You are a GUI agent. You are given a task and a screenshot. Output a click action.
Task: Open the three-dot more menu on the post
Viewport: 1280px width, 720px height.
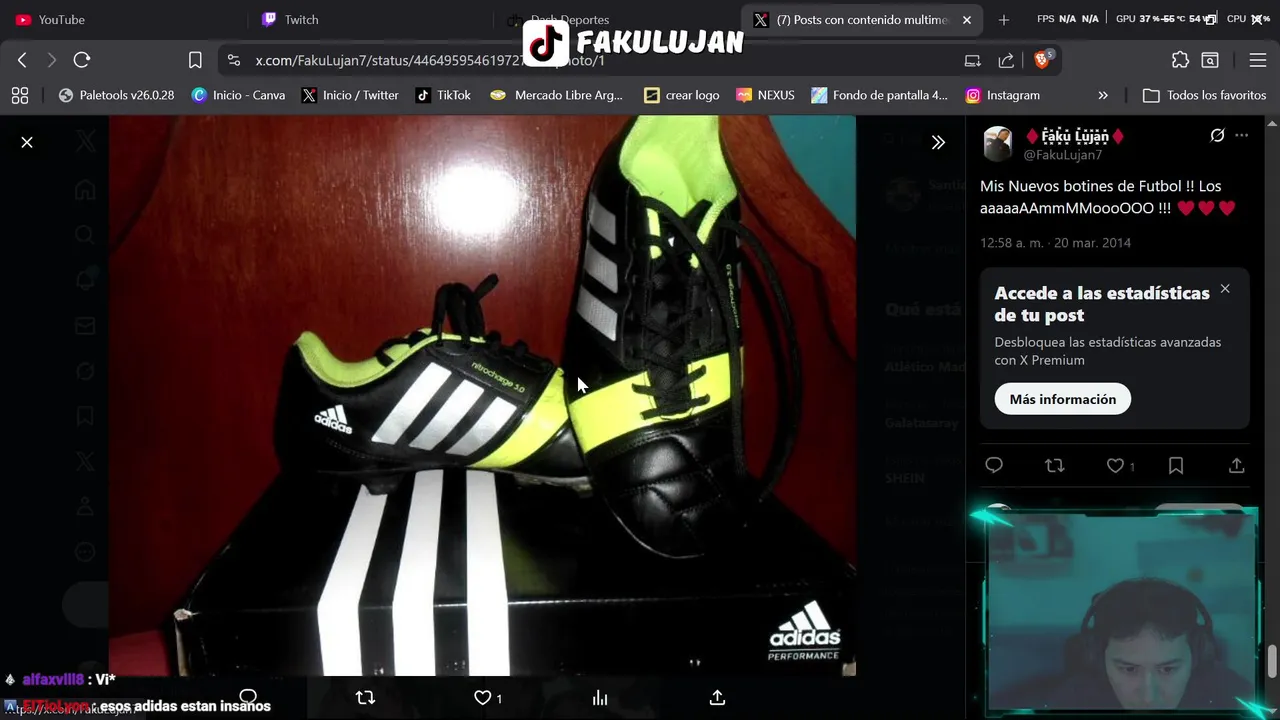coord(1242,135)
